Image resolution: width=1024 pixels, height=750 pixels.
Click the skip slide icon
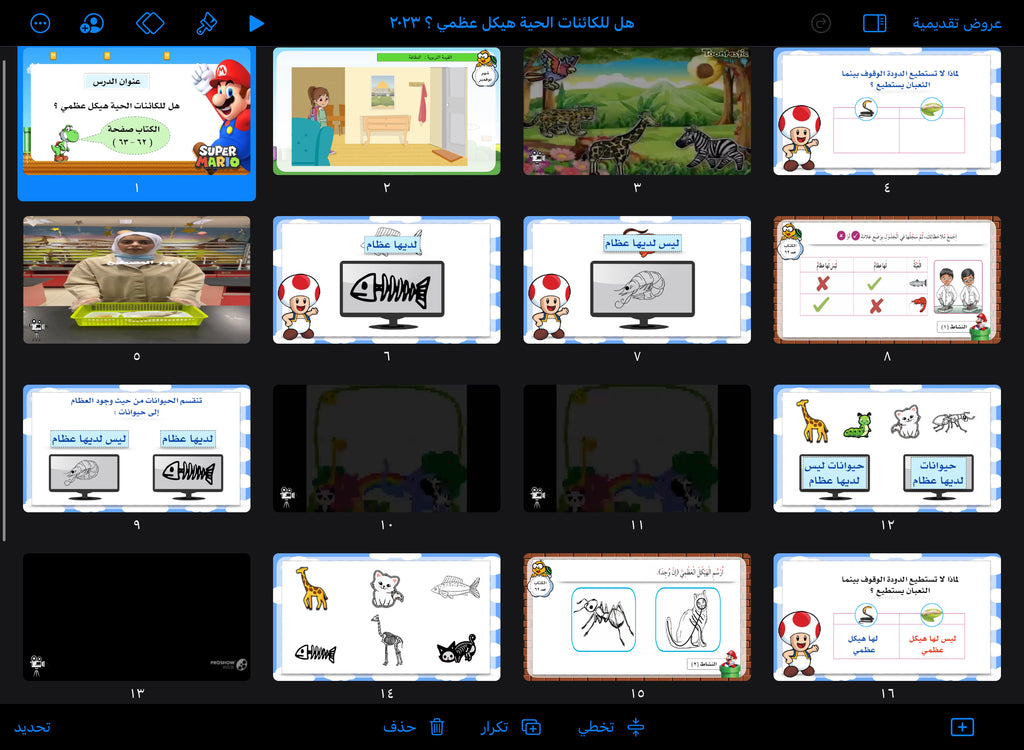tap(635, 727)
